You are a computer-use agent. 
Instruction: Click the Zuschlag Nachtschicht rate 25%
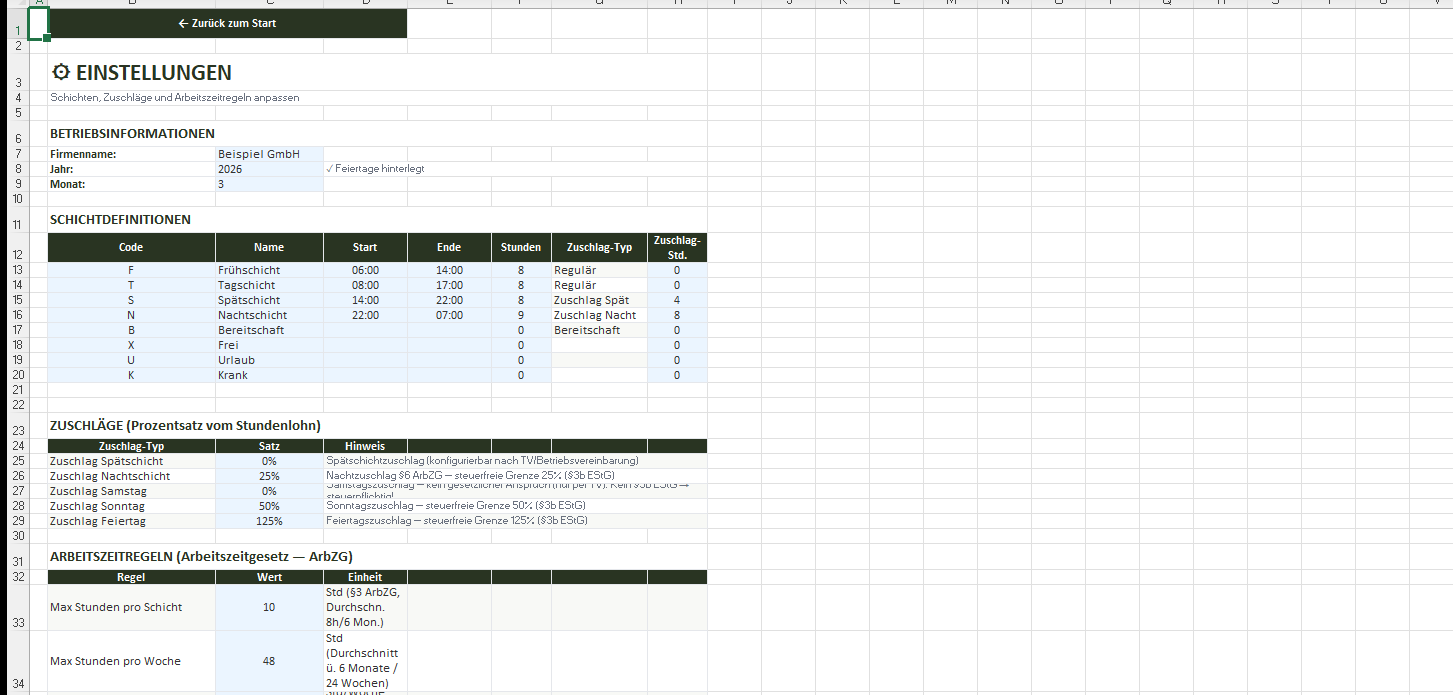(x=268, y=476)
